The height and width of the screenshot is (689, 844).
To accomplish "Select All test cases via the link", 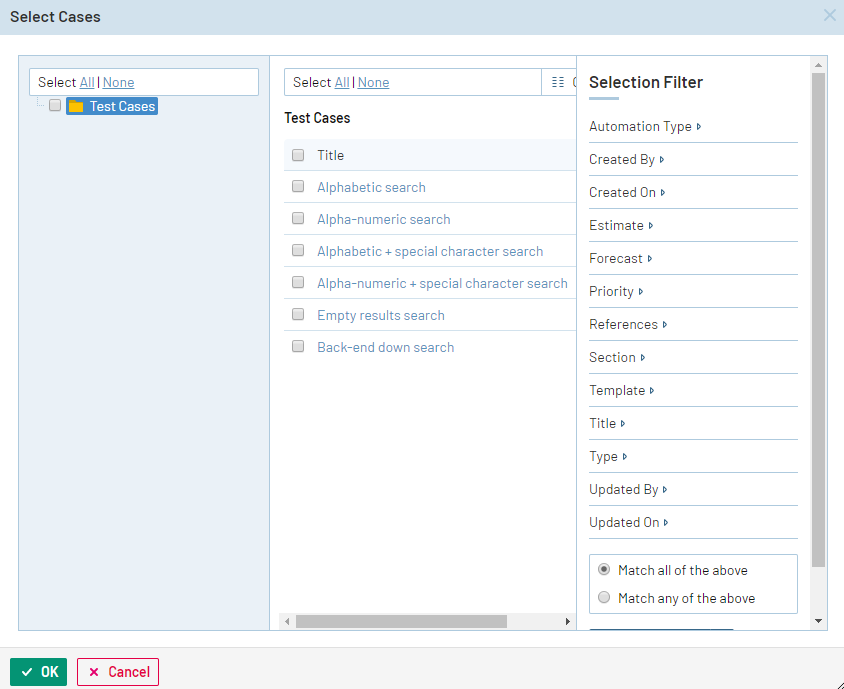I will 340,81.
